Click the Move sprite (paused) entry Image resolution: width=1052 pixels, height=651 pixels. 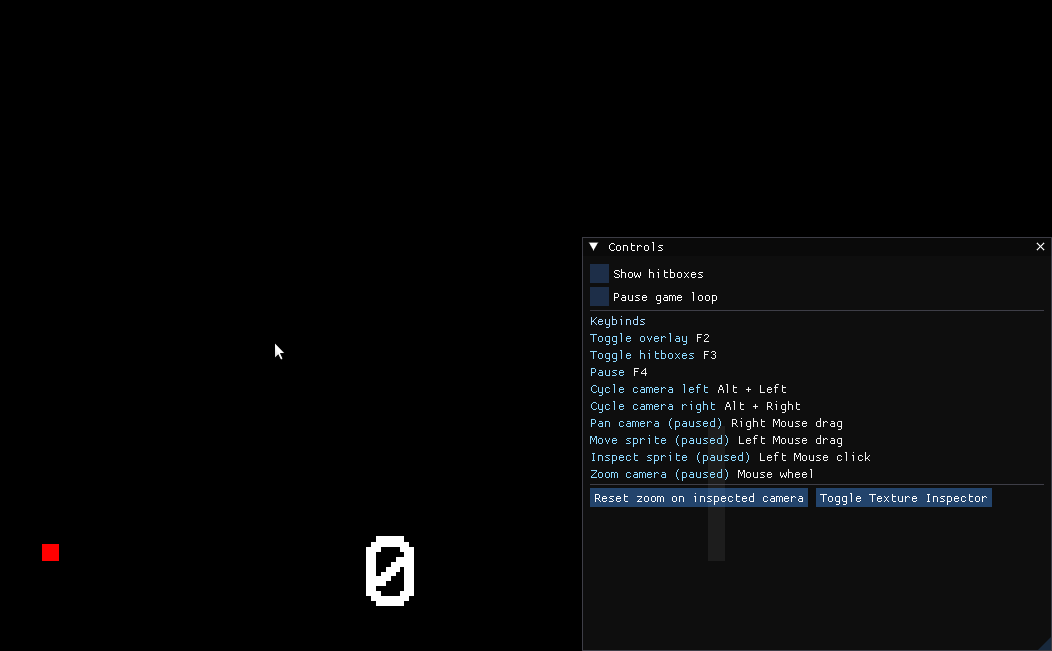tap(716, 440)
